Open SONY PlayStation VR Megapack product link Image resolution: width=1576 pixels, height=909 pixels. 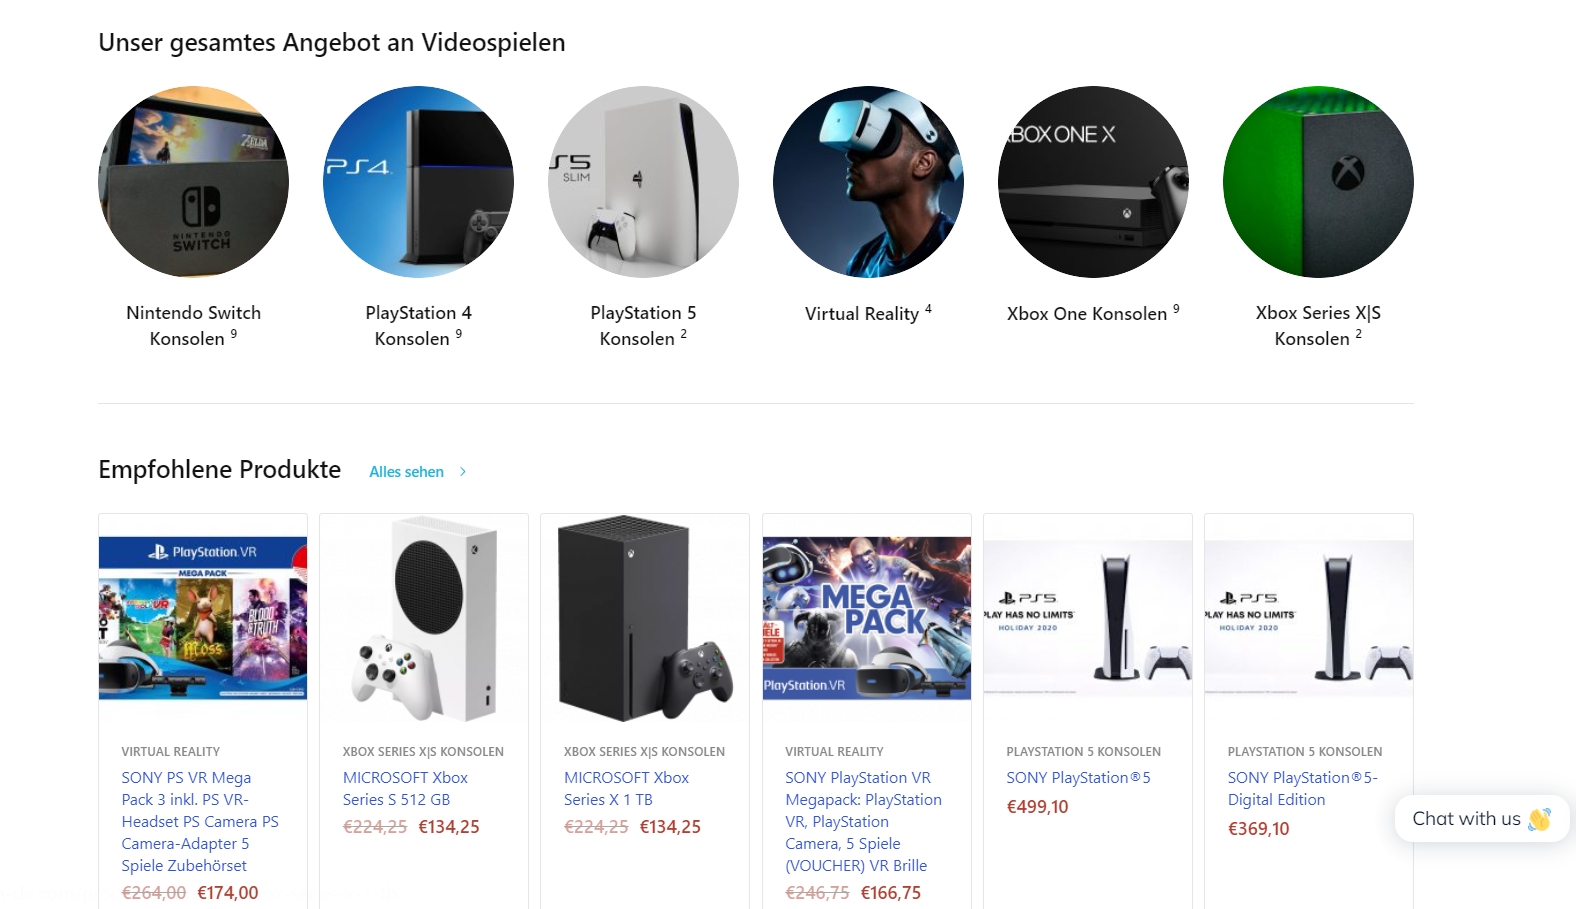864,821
